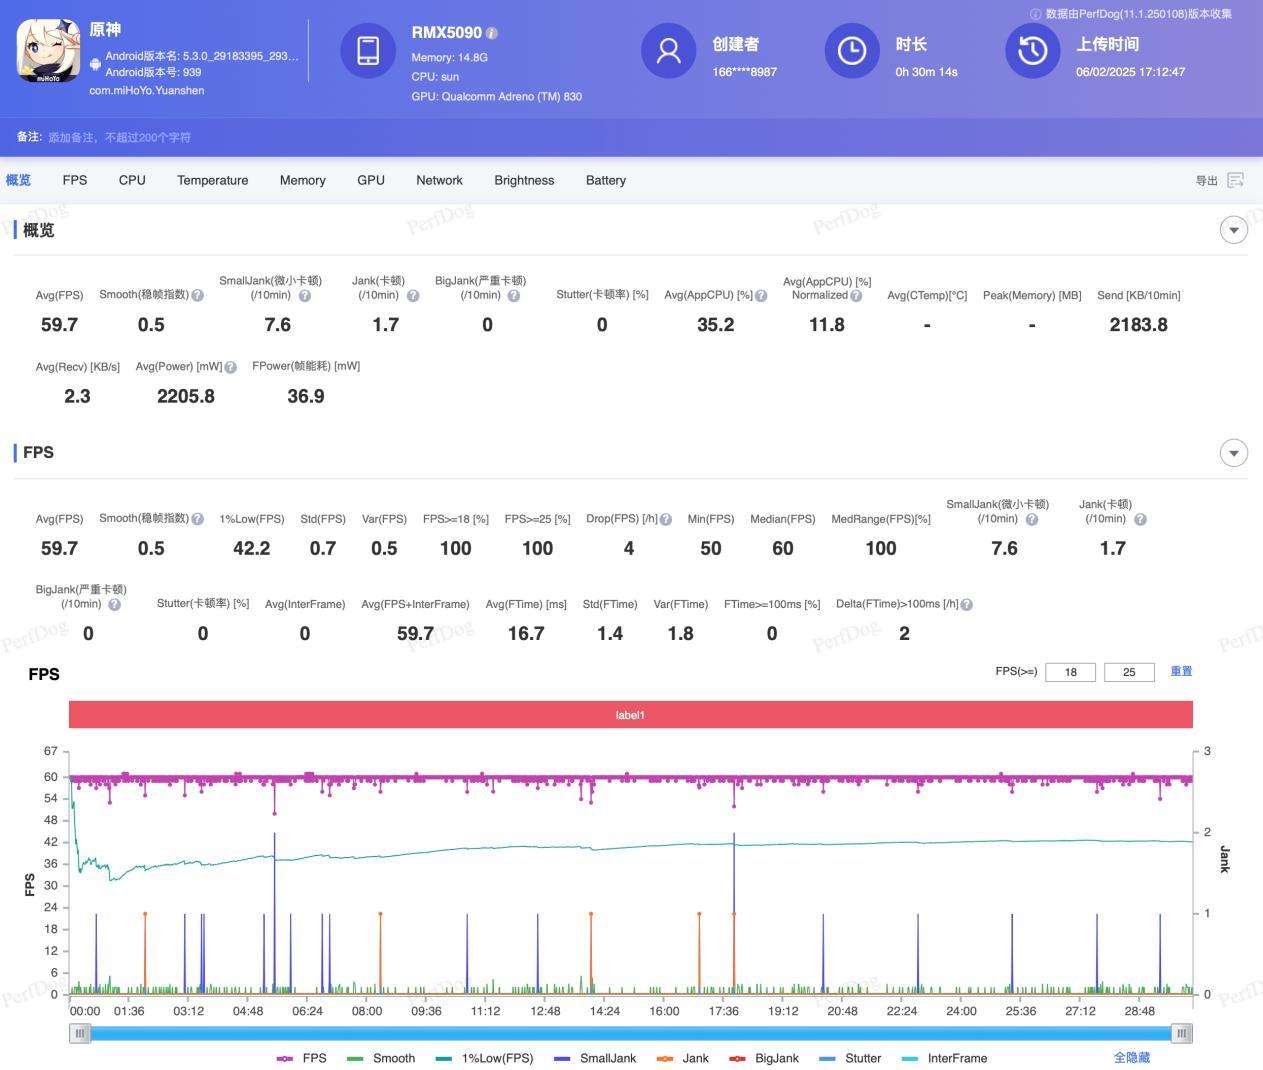Click the right handle of time range slider
The width and height of the screenshot is (1263, 1070).
click(1182, 1033)
